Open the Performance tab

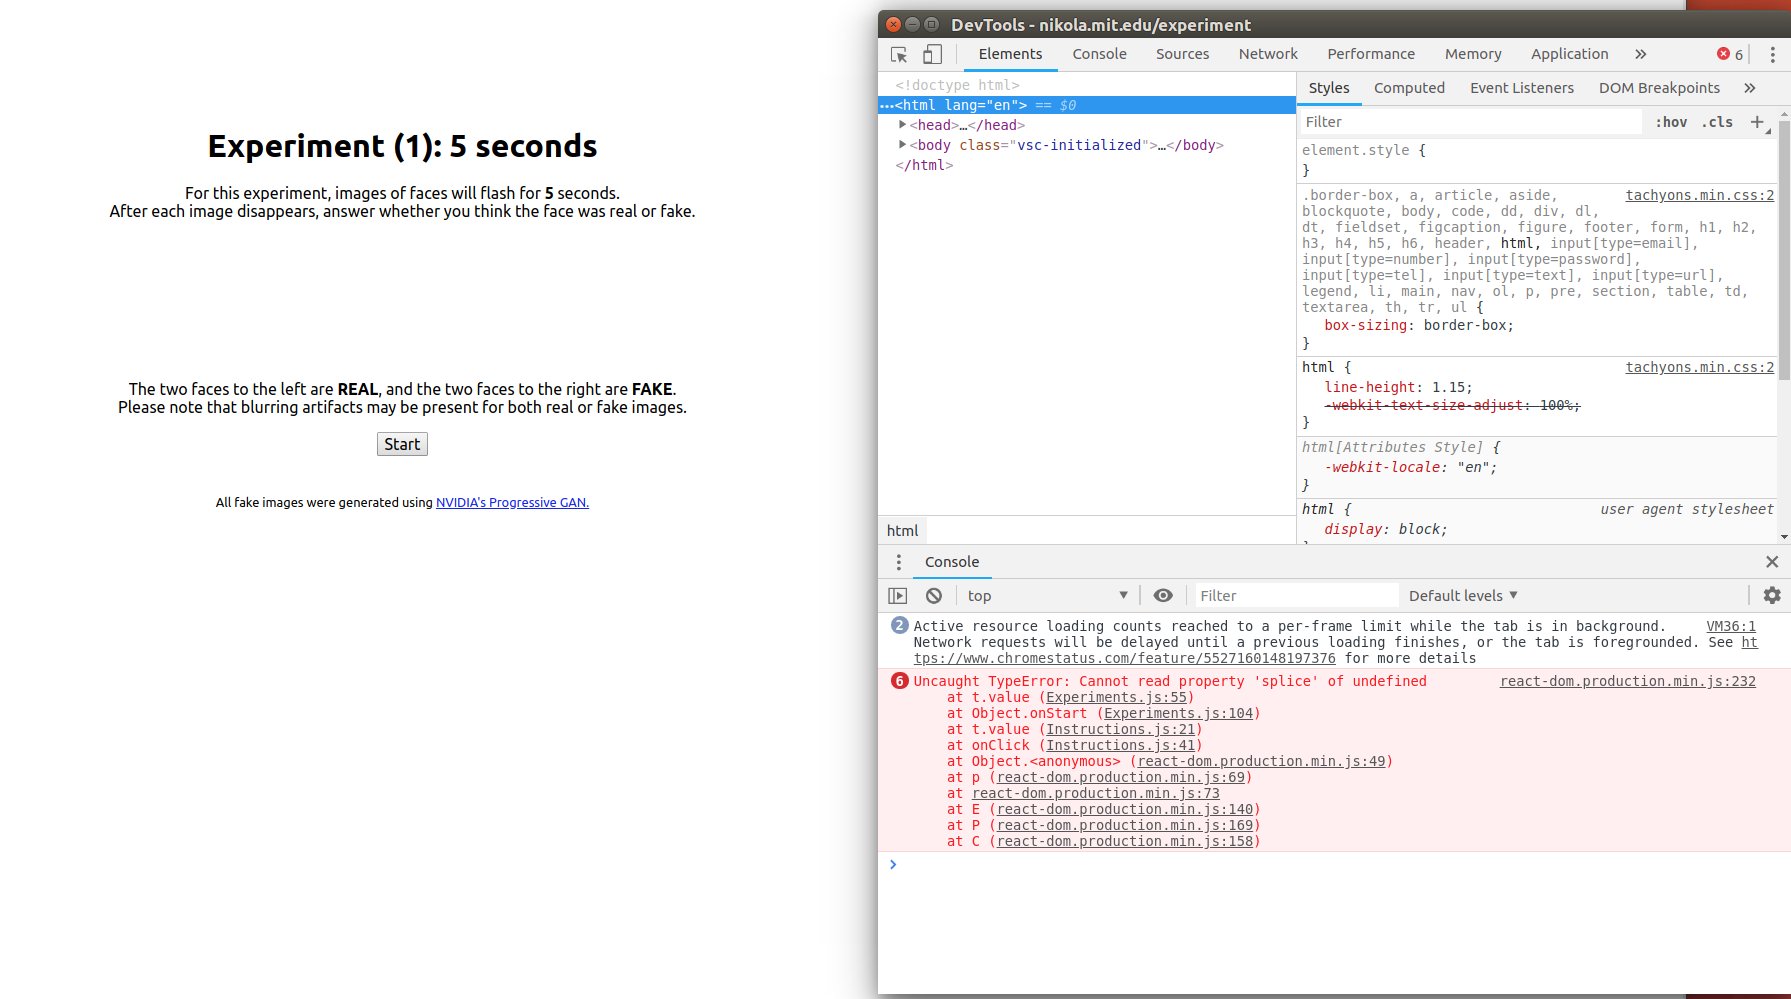(x=1371, y=54)
